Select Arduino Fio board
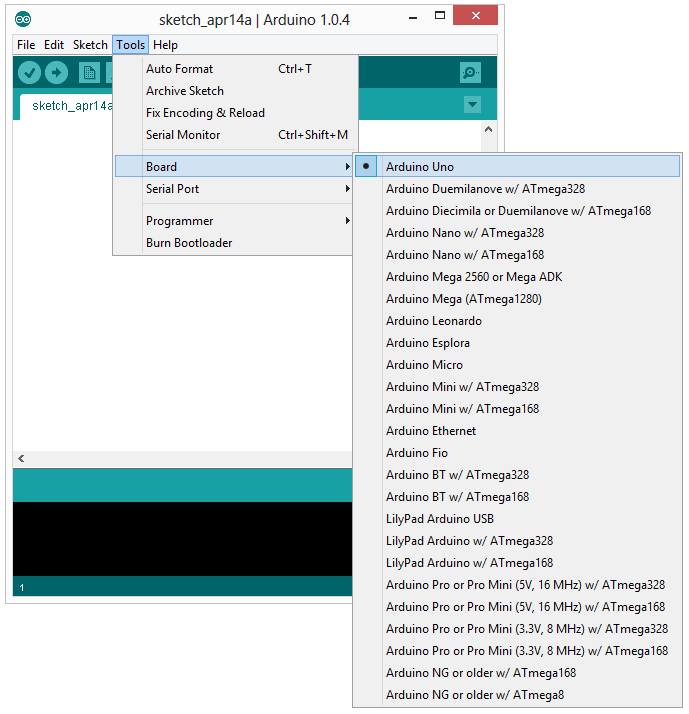Viewport: 689px width, 714px height. tap(517, 453)
